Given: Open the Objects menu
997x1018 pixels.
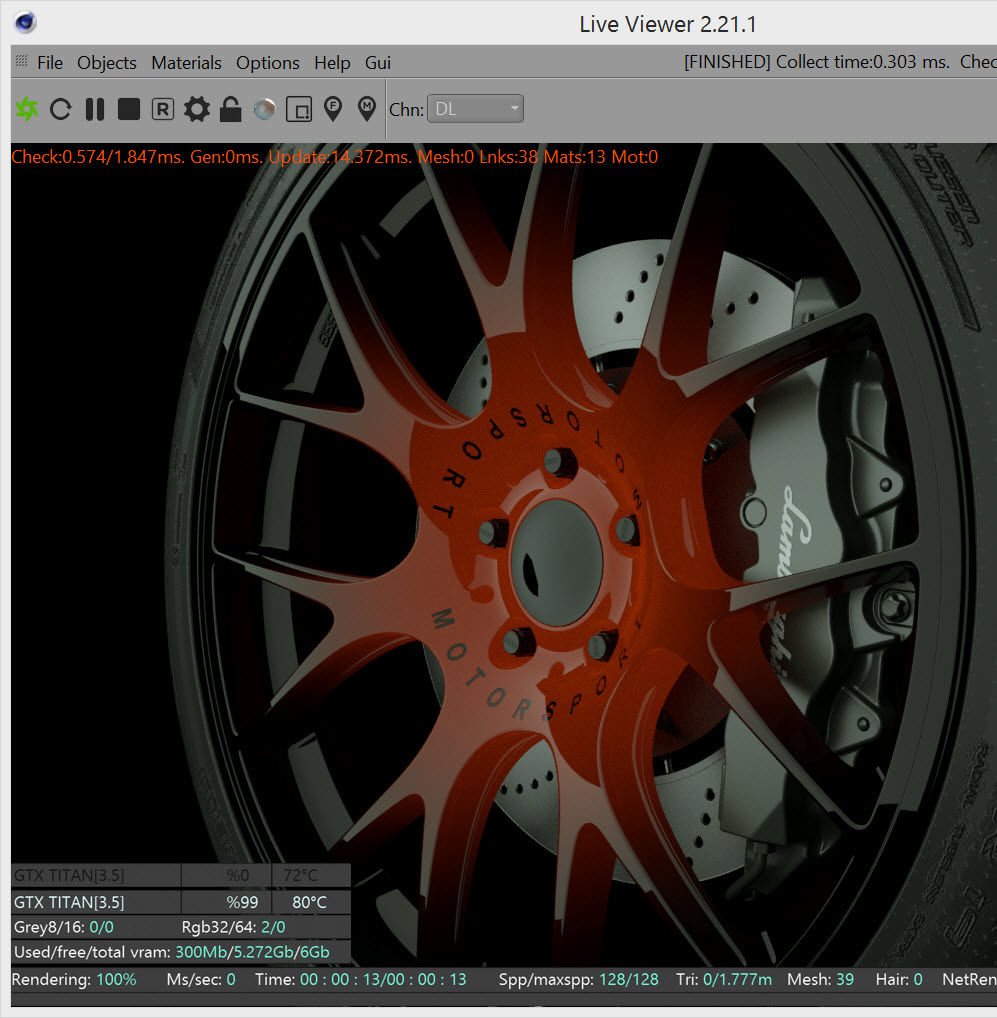Looking at the screenshot, I should 106,63.
